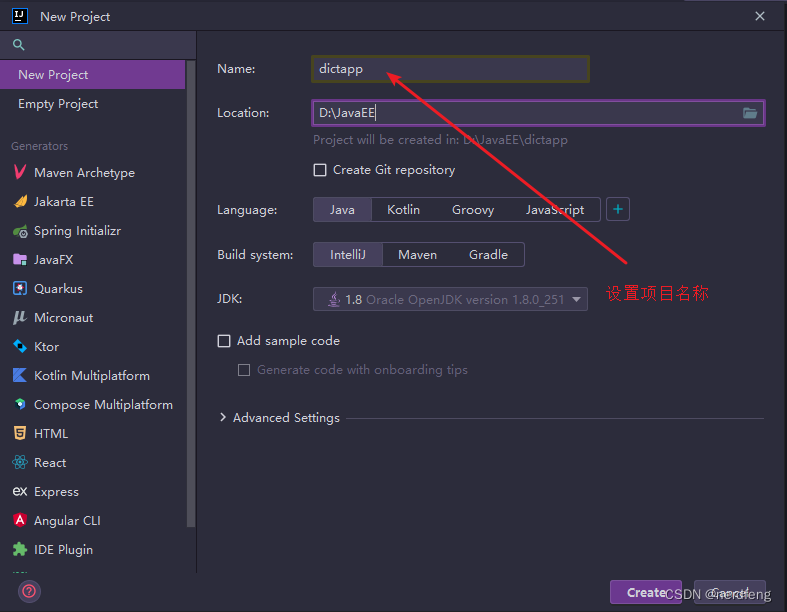Image resolution: width=787 pixels, height=612 pixels.
Task: Click the Java coffee-cup JDK icon
Action: click(x=334, y=299)
